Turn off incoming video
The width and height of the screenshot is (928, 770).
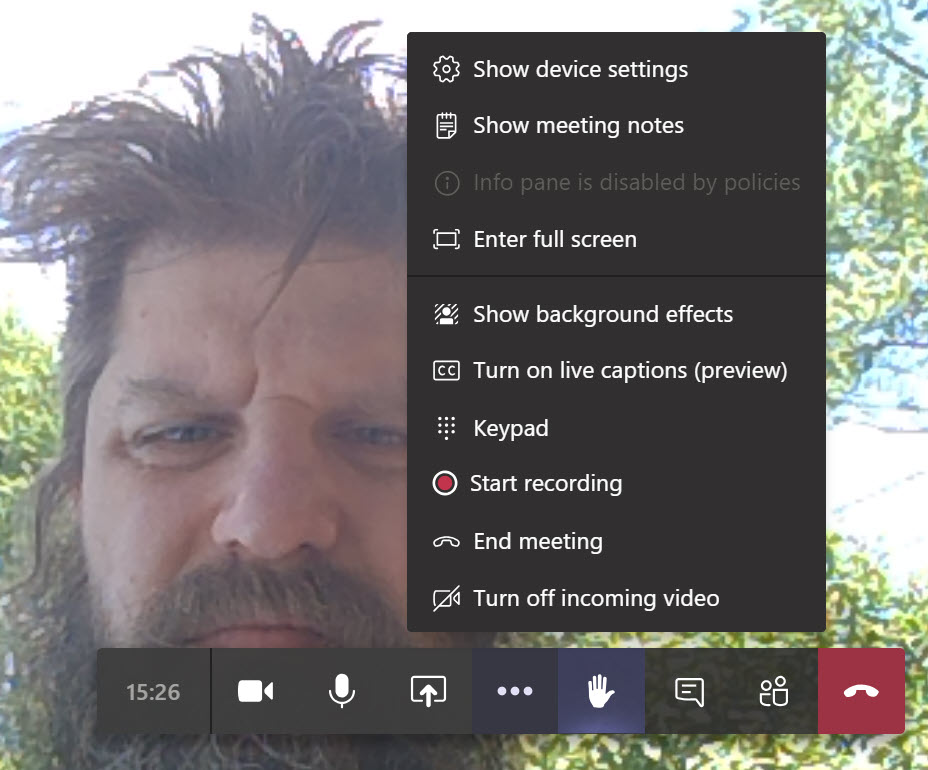click(595, 597)
